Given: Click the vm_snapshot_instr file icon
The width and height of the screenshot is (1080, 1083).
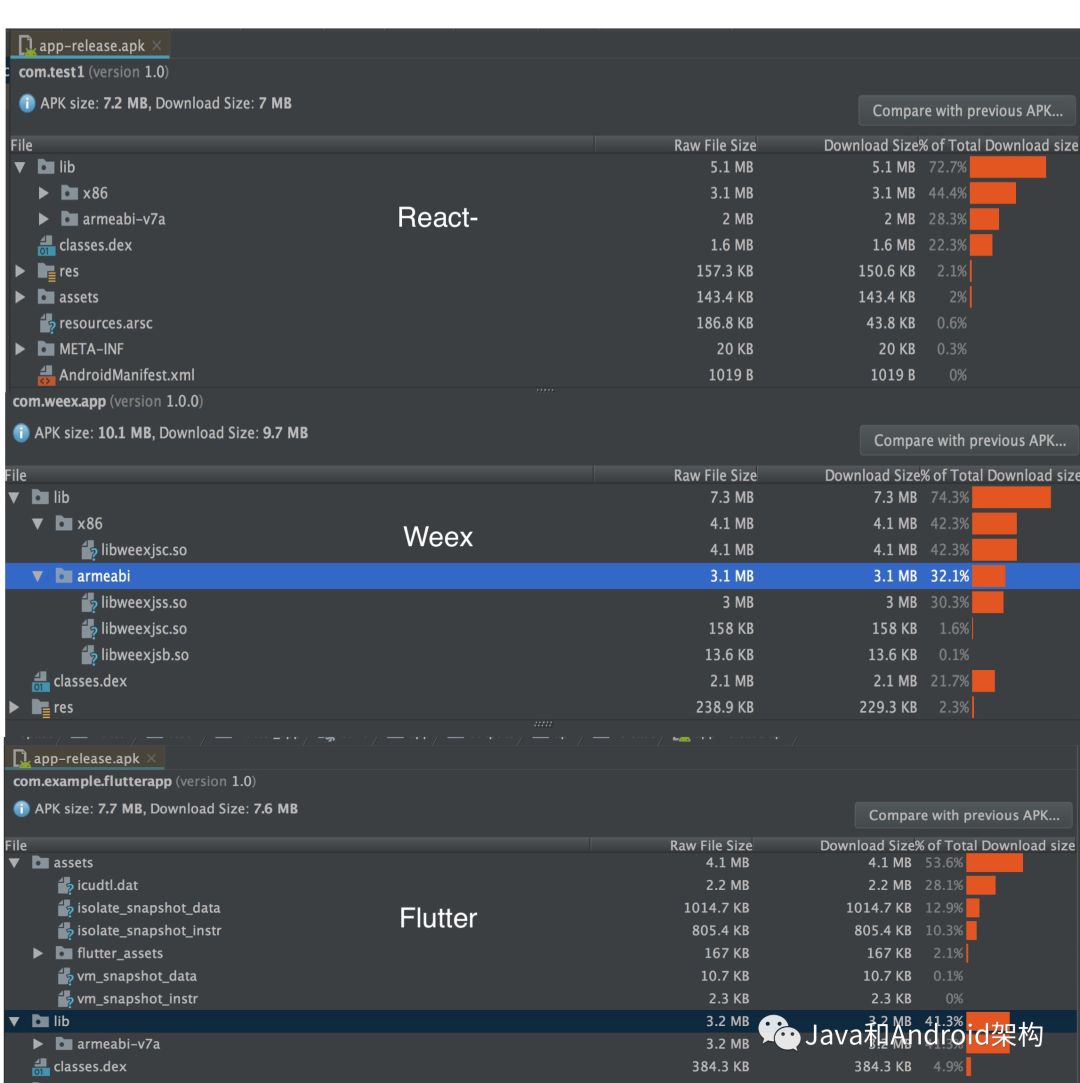Looking at the screenshot, I should pos(66,999).
